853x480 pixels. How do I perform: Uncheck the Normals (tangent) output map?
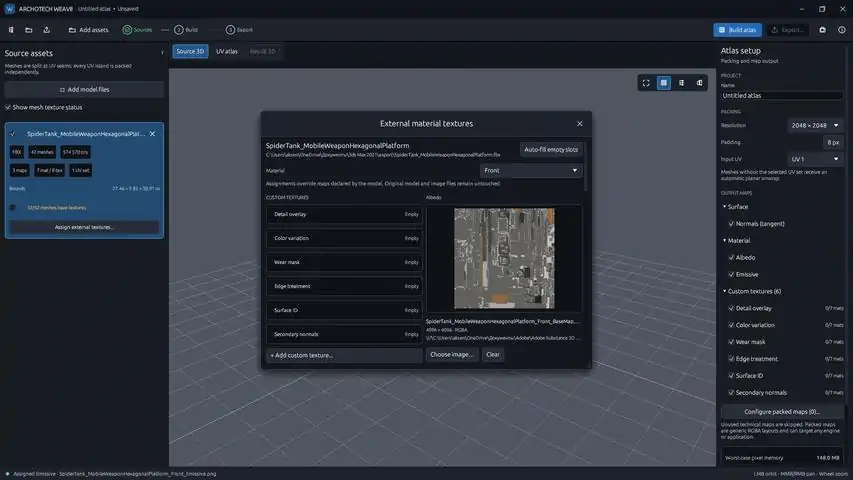point(731,224)
